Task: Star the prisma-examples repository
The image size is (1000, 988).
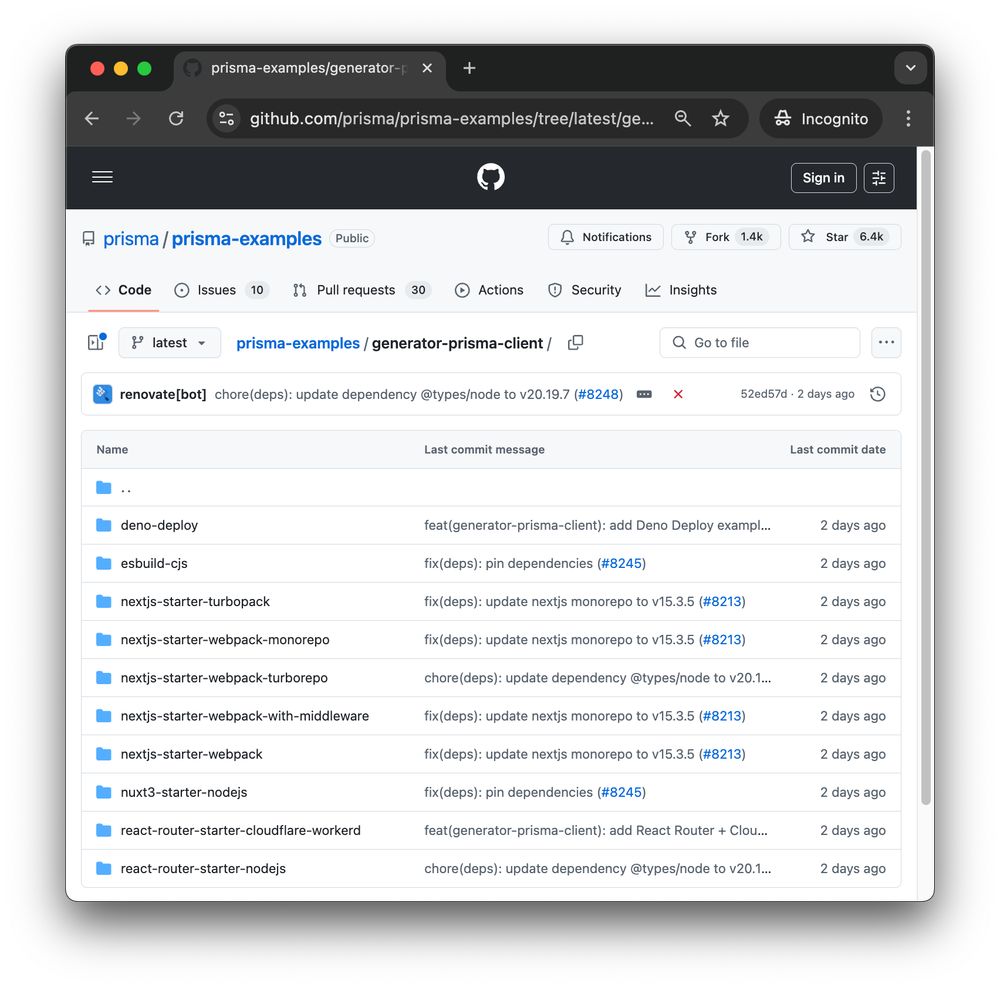Action: point(844,237)
